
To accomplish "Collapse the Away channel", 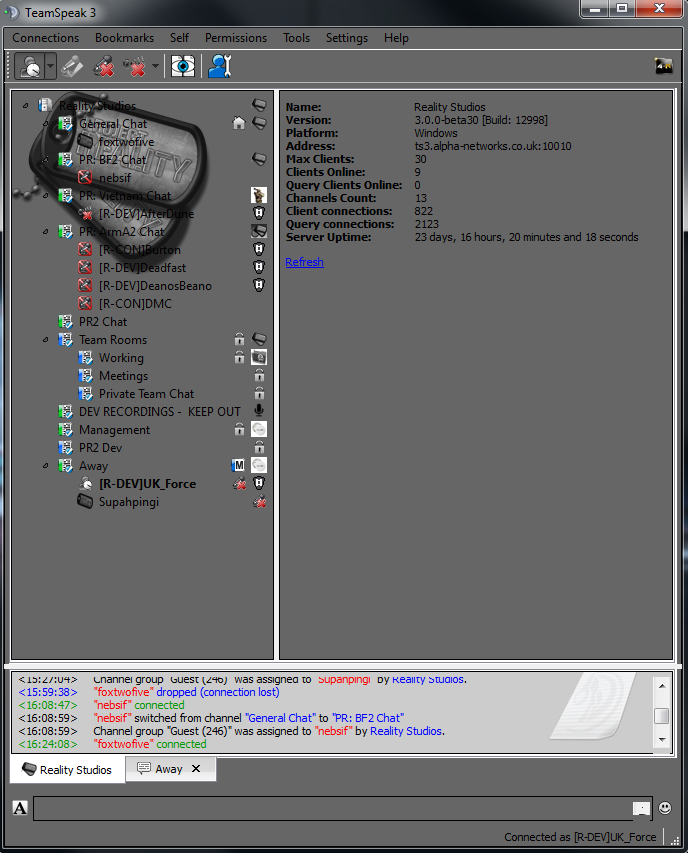I will pyautogui.click(x=46, y=466).
